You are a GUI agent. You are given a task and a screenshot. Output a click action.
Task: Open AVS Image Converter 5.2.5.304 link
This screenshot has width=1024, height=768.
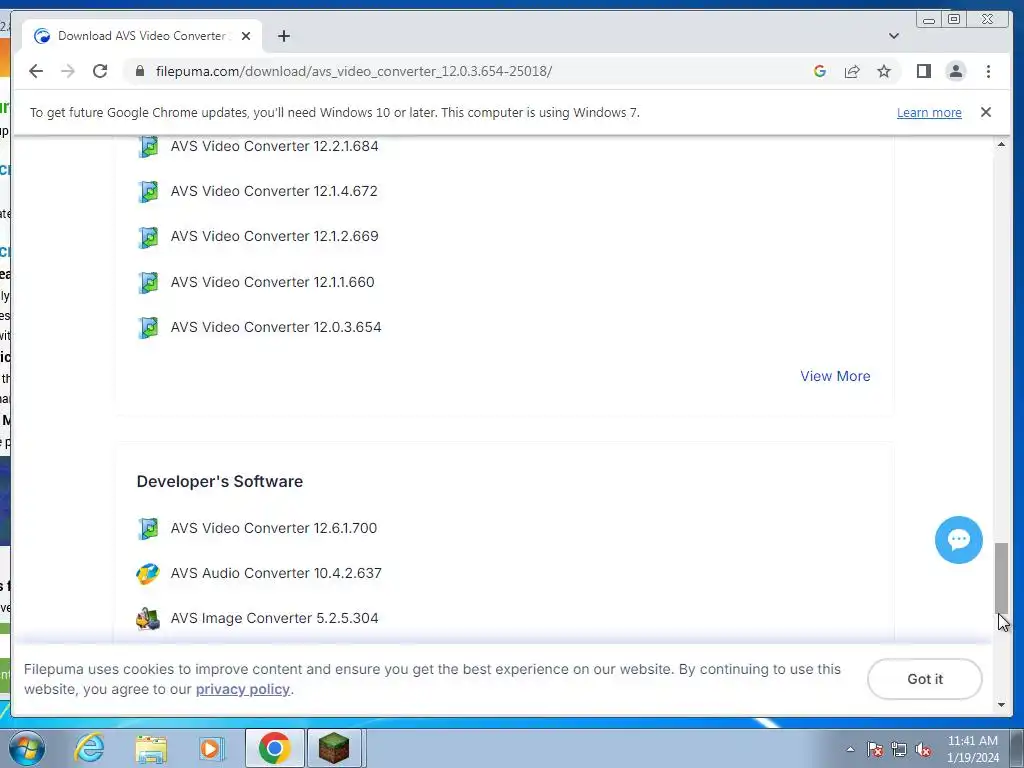(x=274, y=618)
